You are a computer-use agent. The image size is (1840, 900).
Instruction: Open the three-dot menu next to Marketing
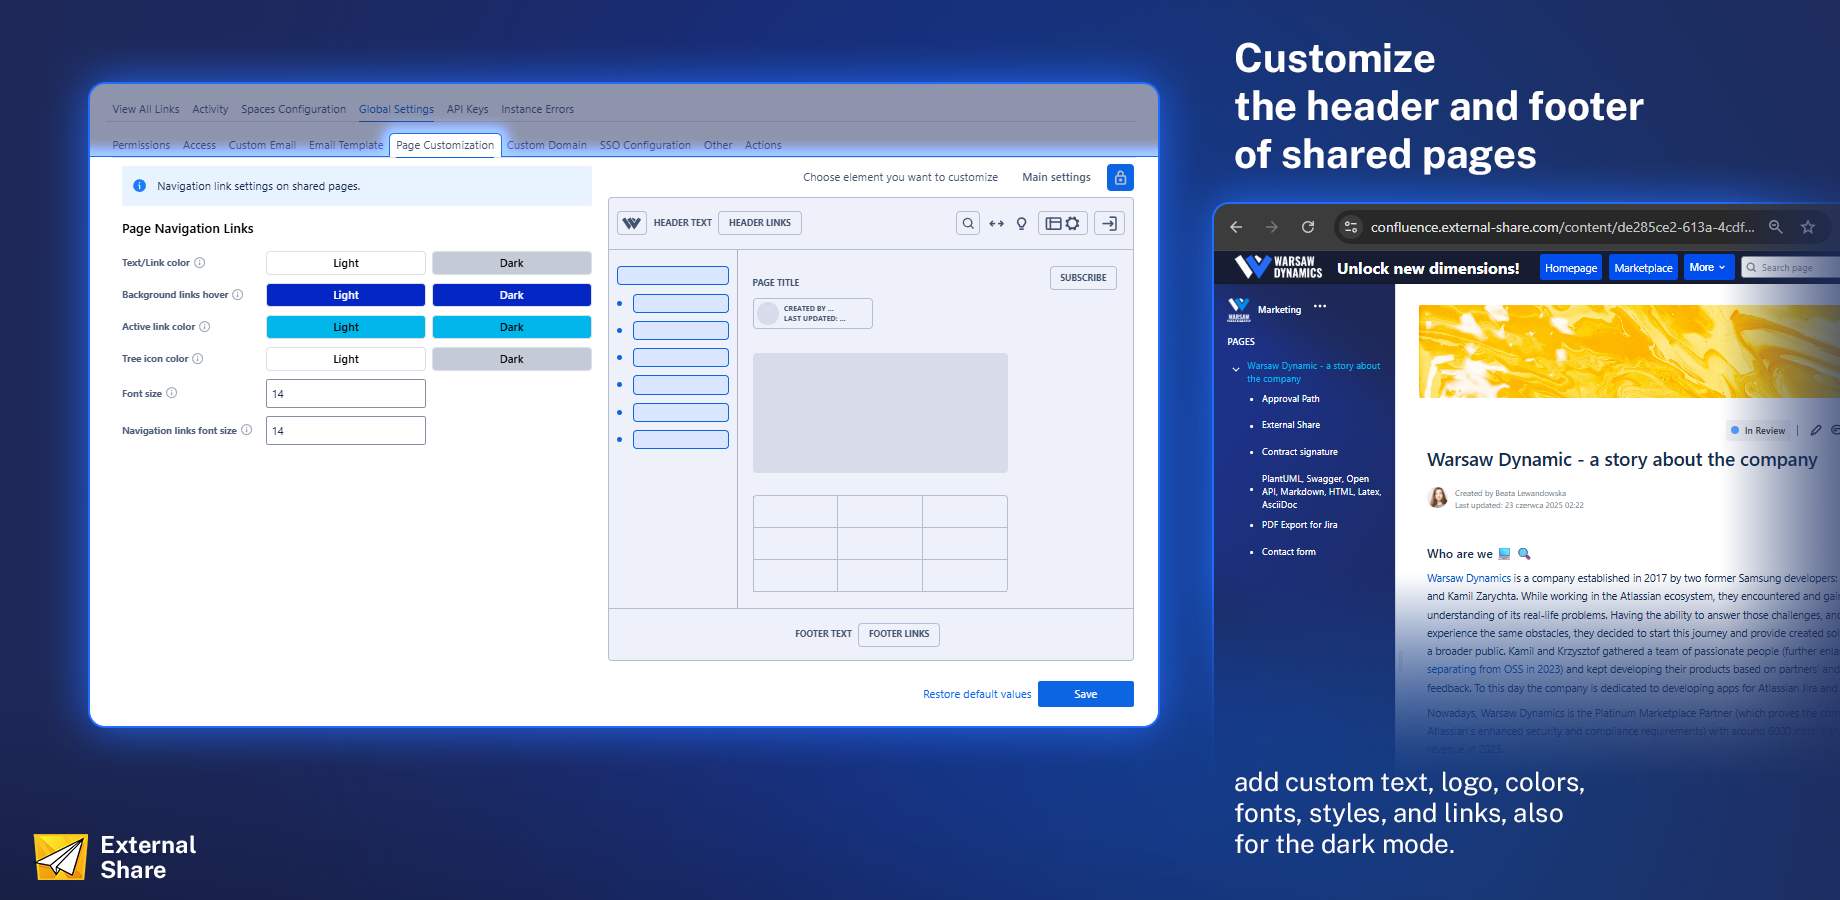[x=1320, y=306]
